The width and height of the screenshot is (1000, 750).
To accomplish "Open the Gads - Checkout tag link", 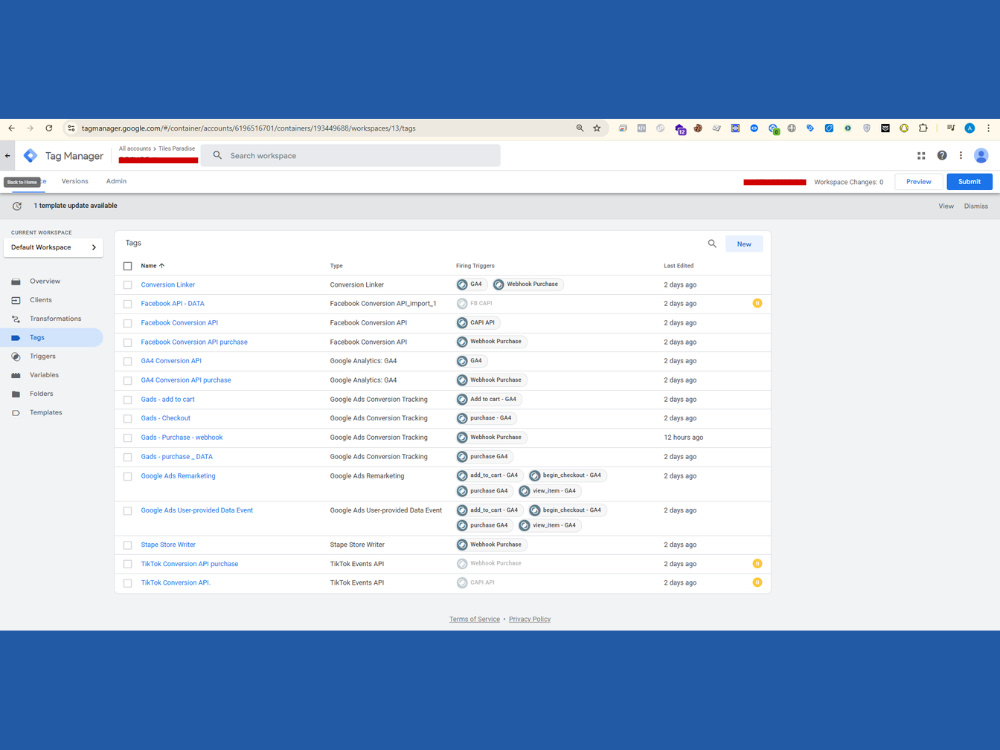I will (x=165, y=418).
